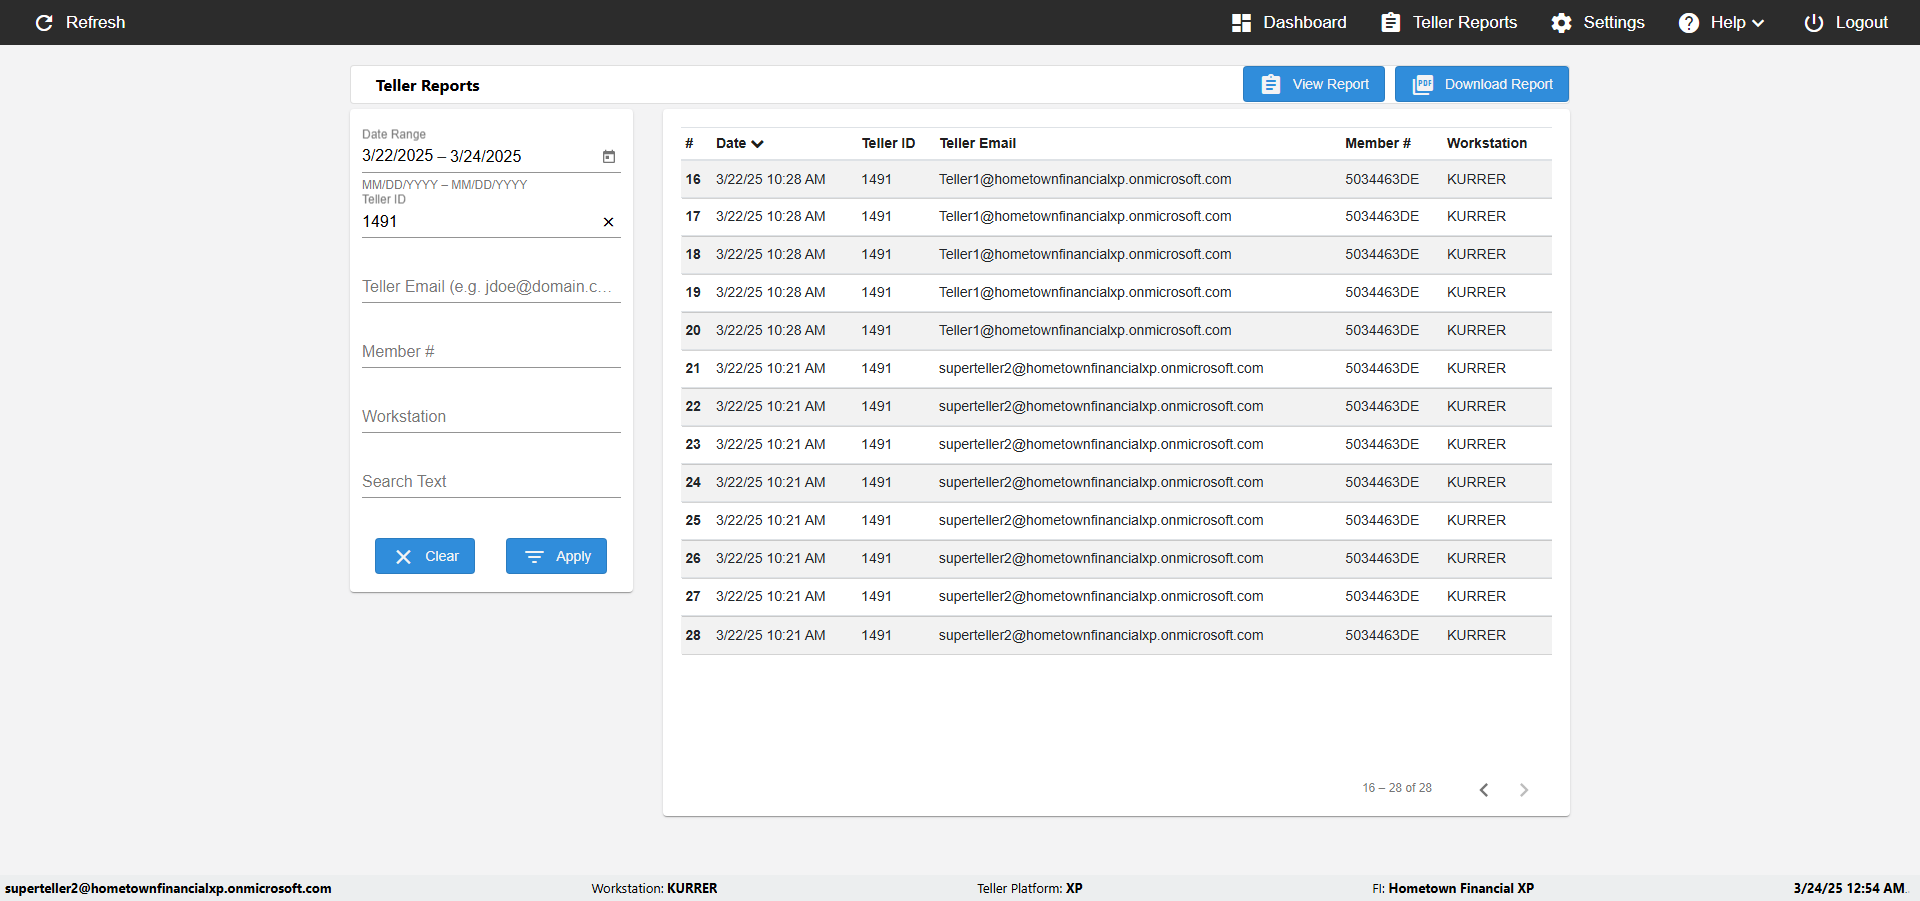1920x901 pixels.
Task: Click the Settings gear icon
Action: (1561, 23)
